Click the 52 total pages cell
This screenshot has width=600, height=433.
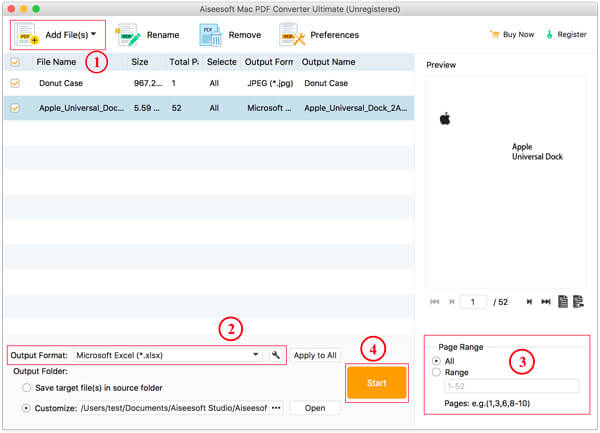[x=176, y=108]
